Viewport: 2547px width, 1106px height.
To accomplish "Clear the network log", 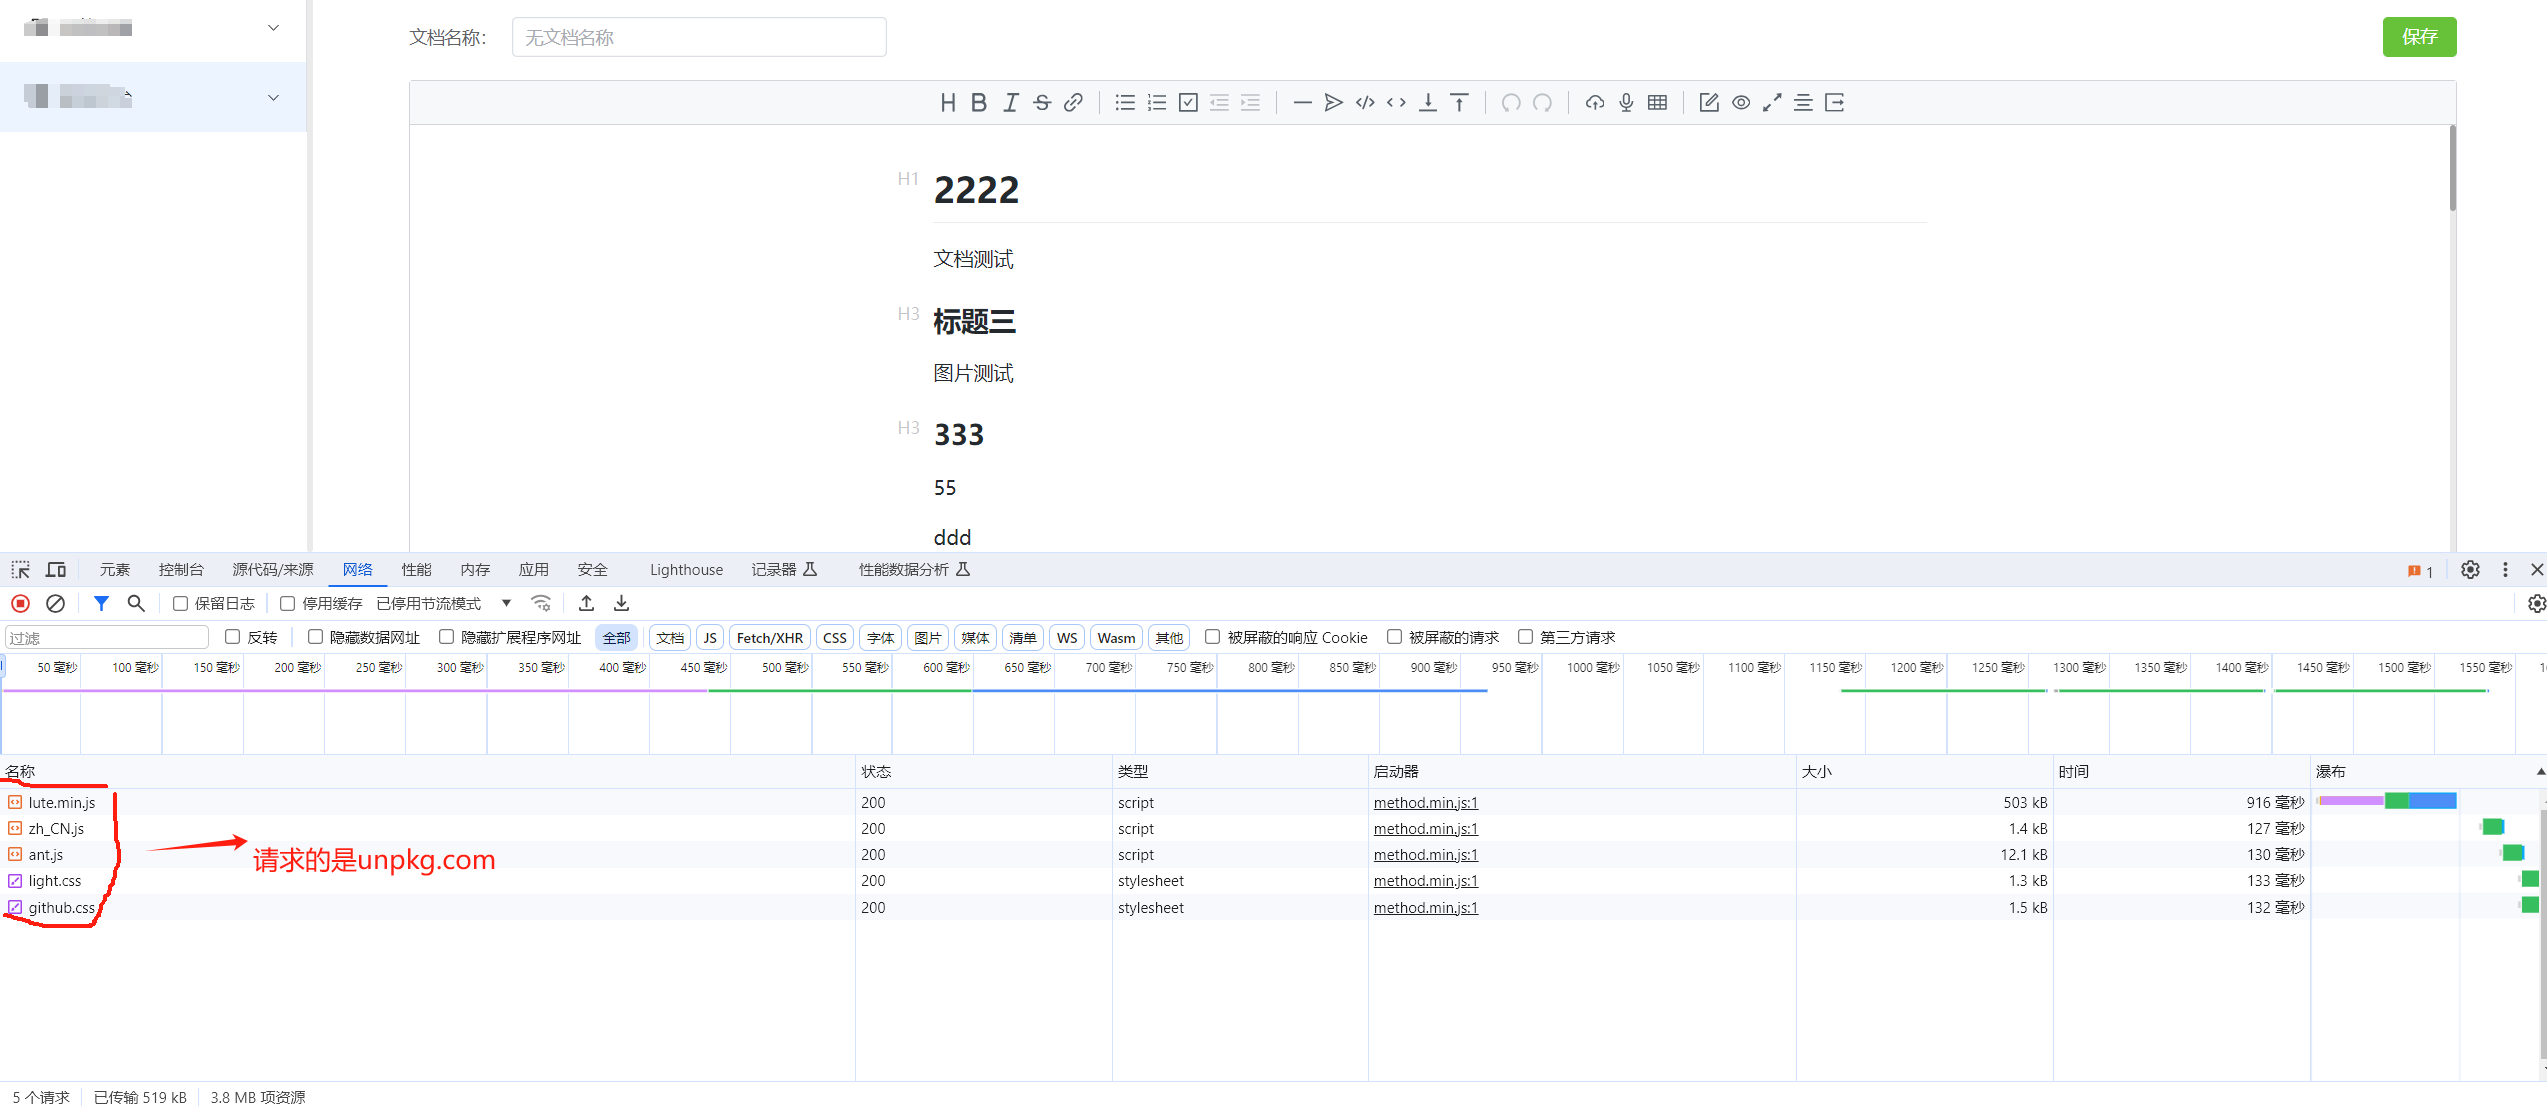I will [x=56, y=603].
